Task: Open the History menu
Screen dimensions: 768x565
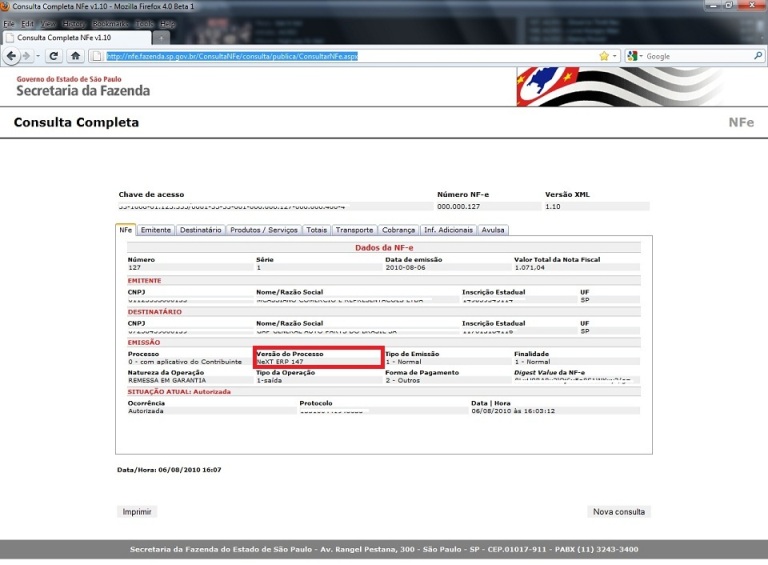Action: pyautogui.click(x=74, y=24)
